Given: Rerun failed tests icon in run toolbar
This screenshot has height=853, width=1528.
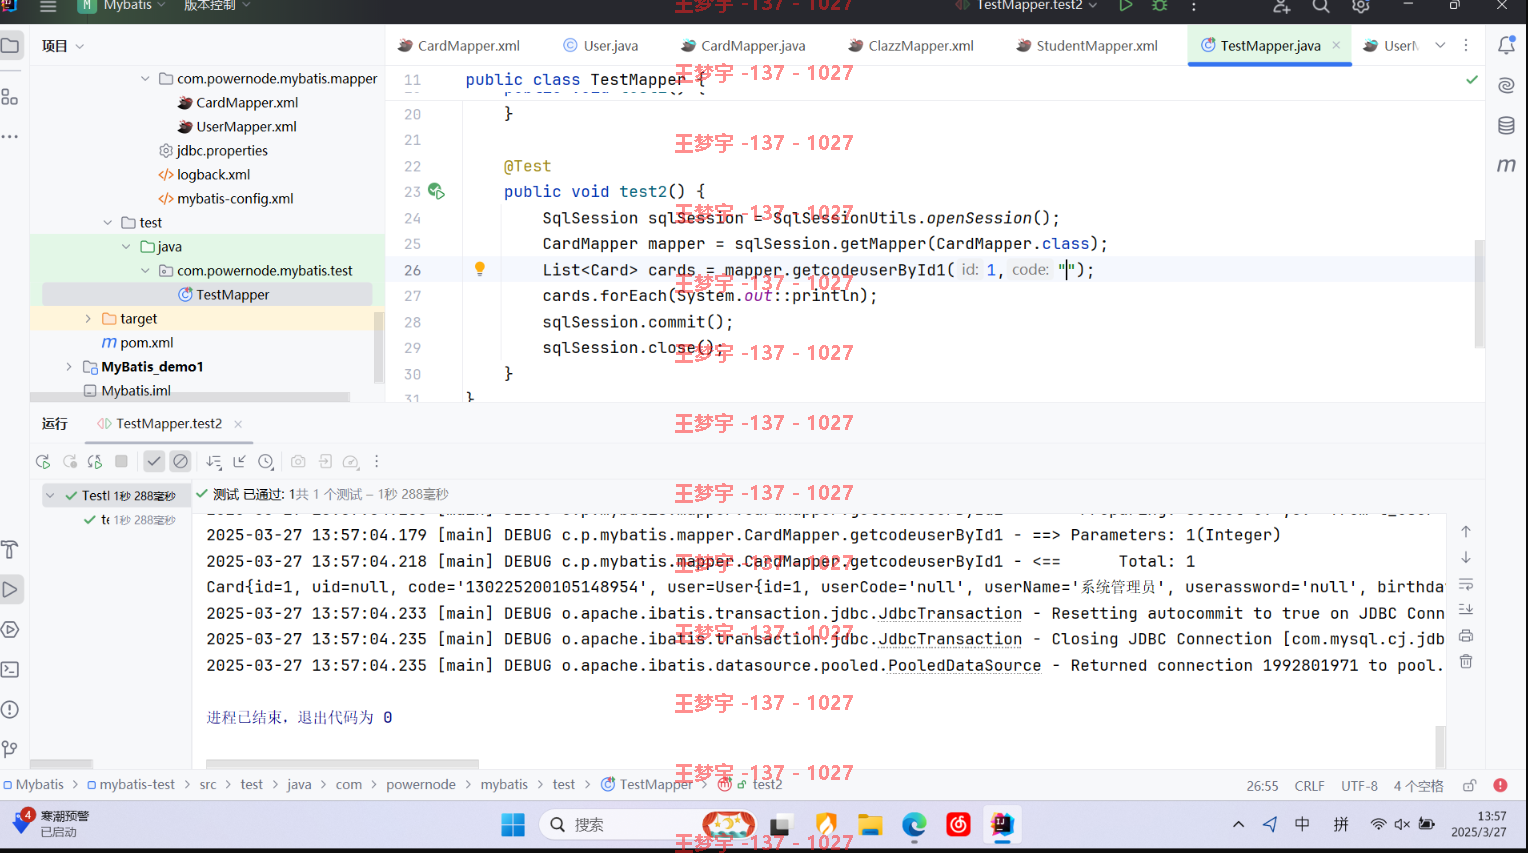Looking at the screenshot, I should (69, 461).
